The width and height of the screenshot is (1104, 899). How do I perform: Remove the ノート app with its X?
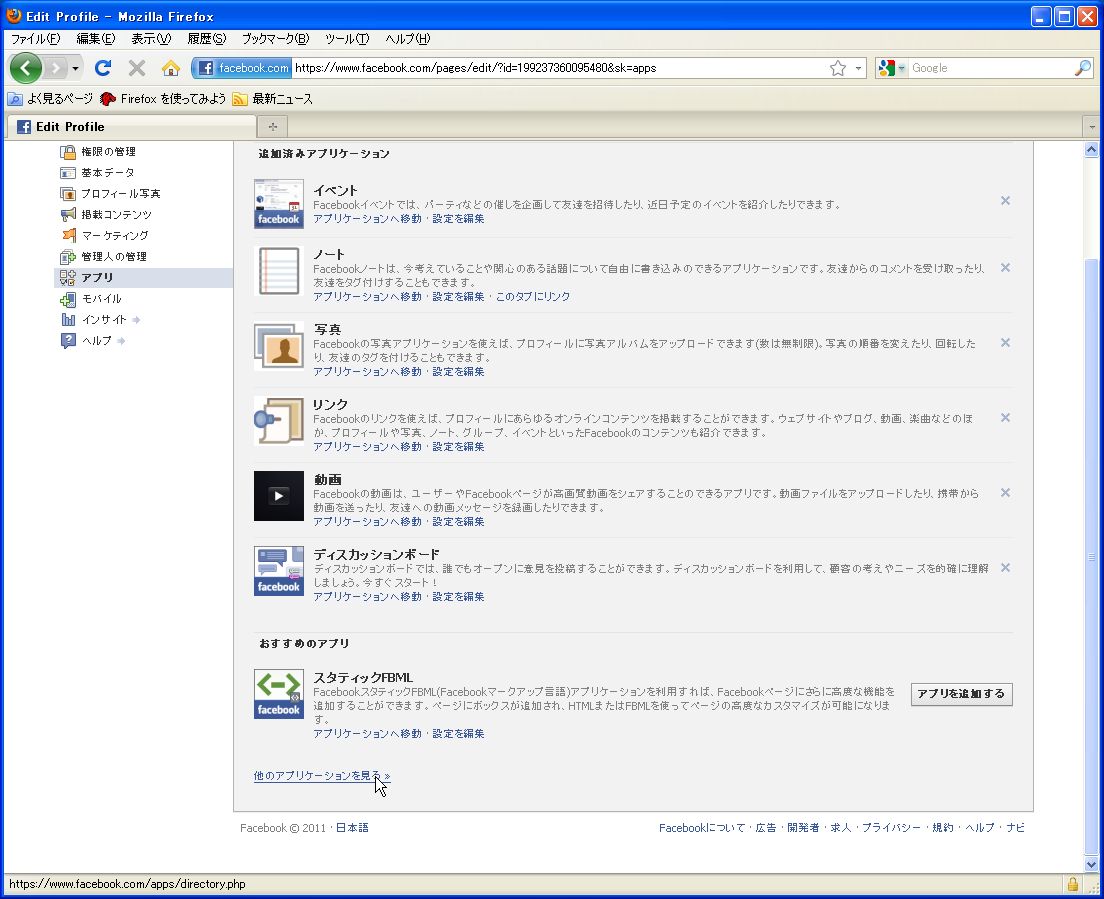coord(1005,268)
